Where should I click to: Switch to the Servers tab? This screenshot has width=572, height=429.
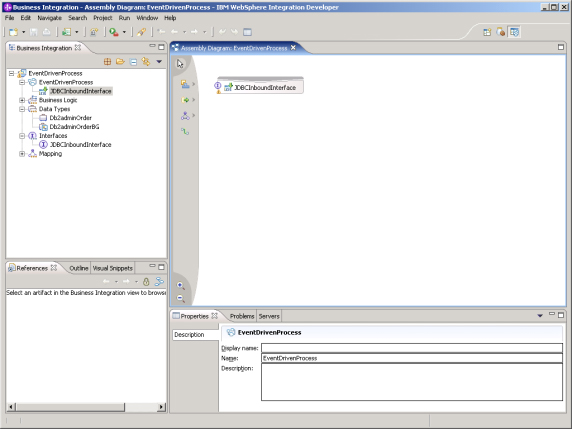pyautogui.click(x=269, y=316)
